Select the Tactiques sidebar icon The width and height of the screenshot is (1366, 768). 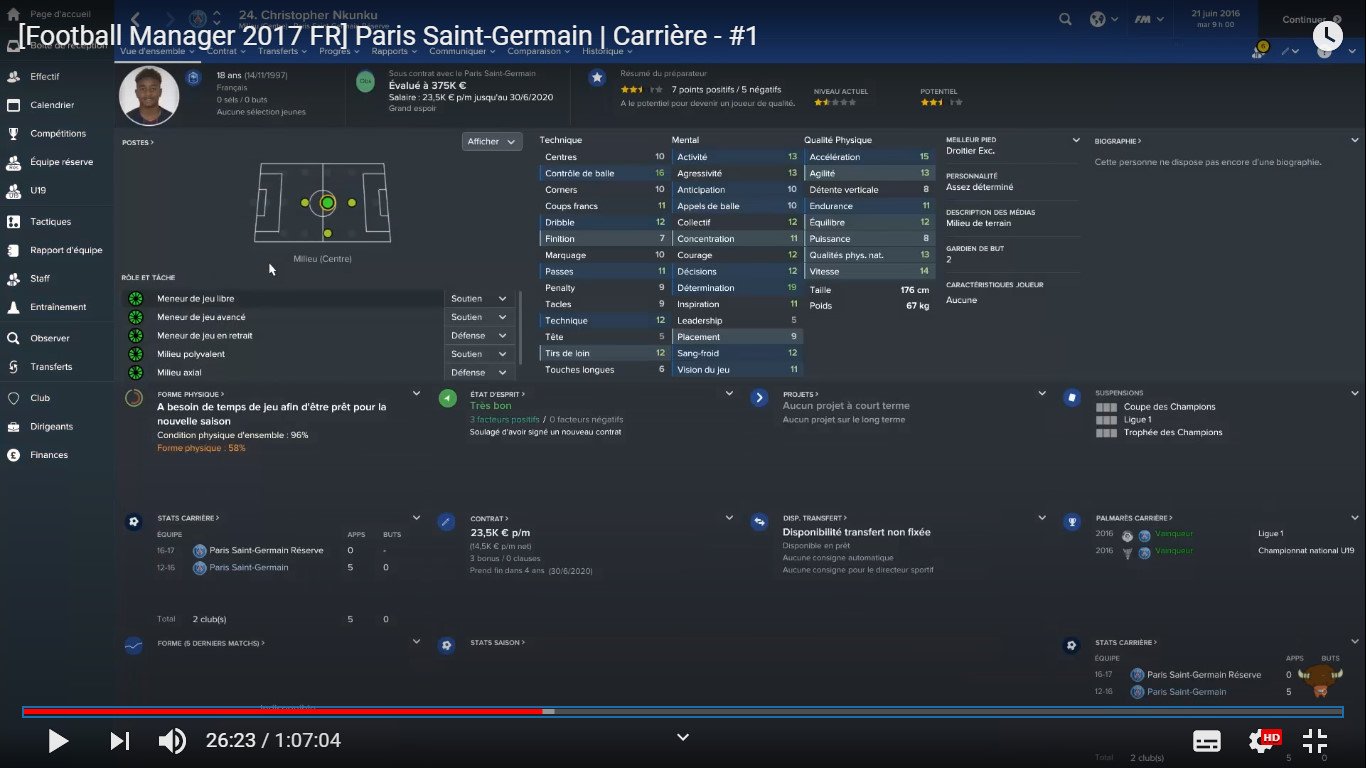point(14,222)
